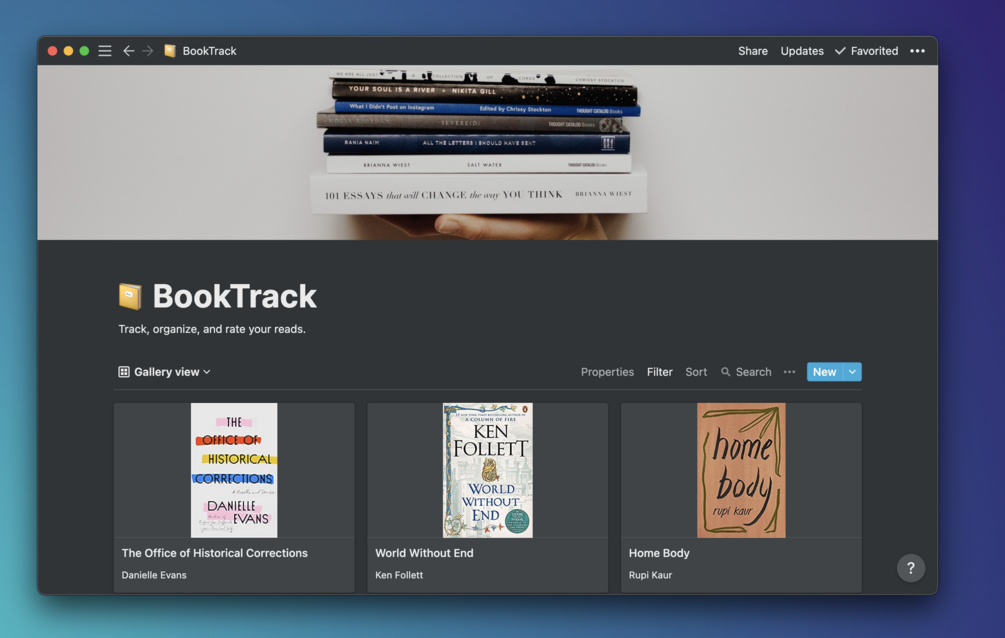The width and height of the screenshot is (1005, 638).
Task: Click the search magnifier icon
Action: (x=726, y=372)
